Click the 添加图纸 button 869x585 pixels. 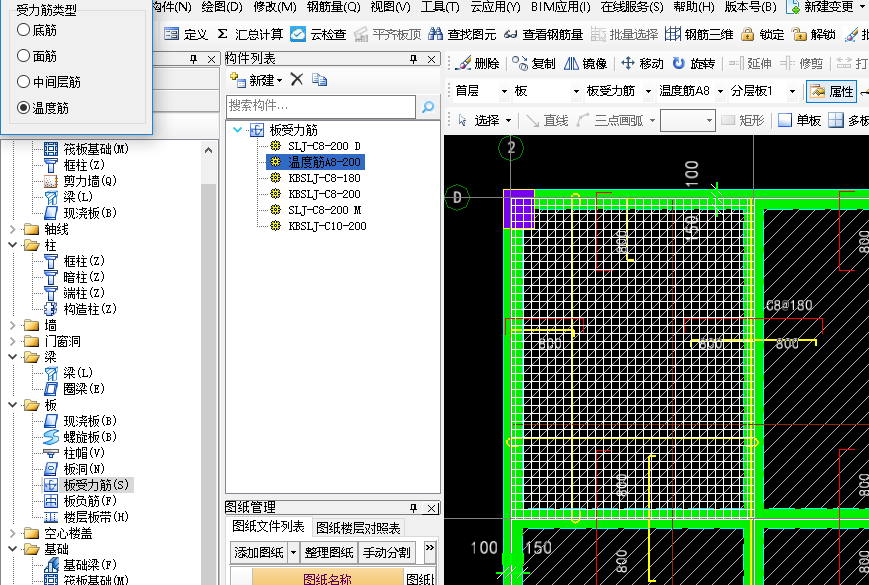(x=259, y=552)
